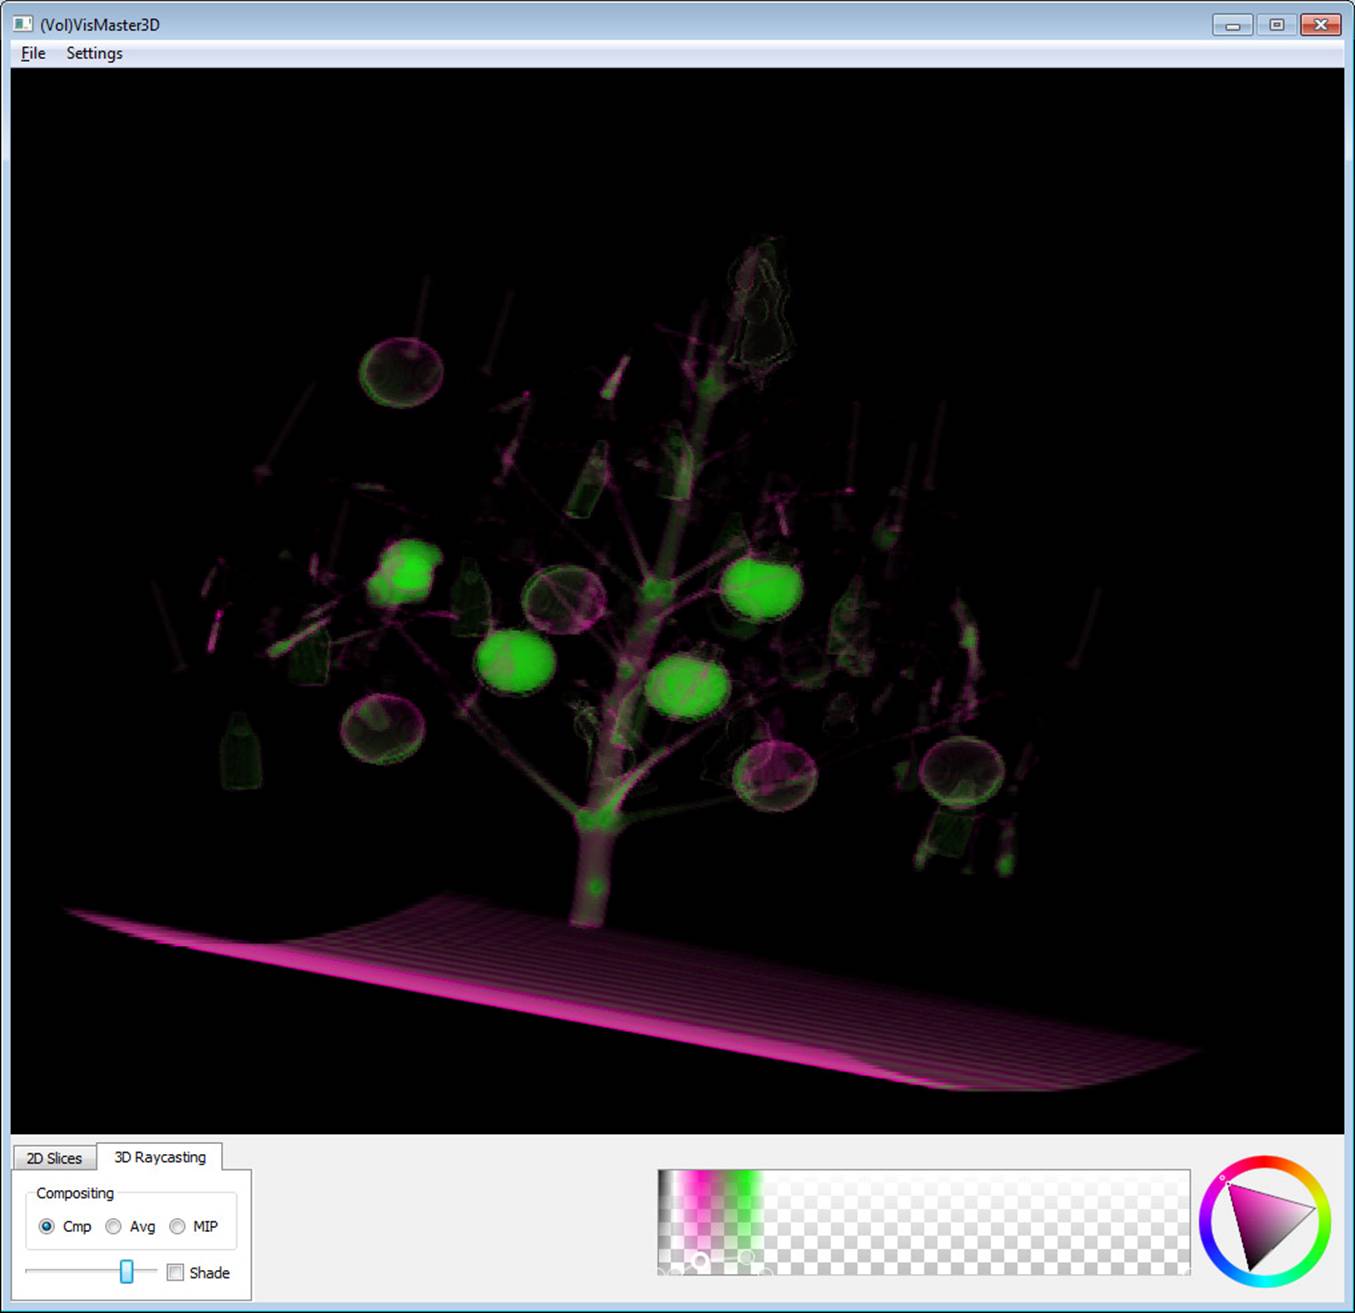Choose Avg compositing mode
Screen dimensions: 1355x1313
click(x=114, y=1226)
